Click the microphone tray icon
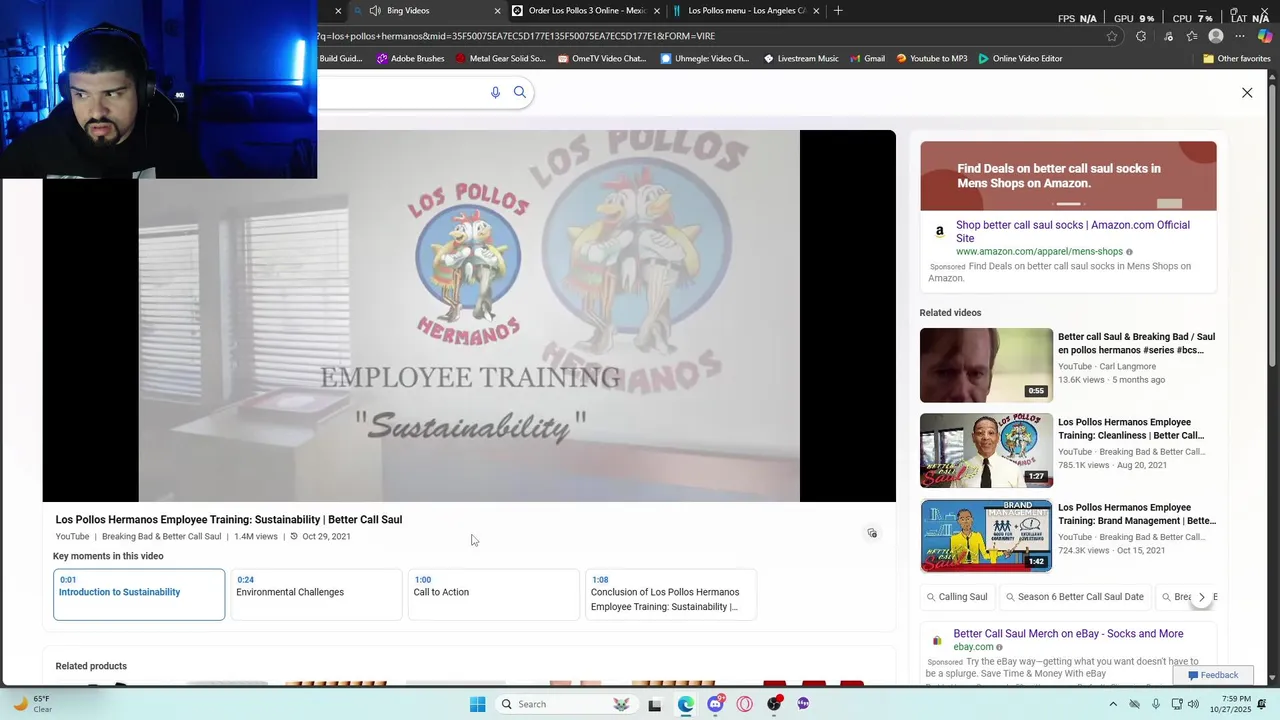 point(1156,704)
